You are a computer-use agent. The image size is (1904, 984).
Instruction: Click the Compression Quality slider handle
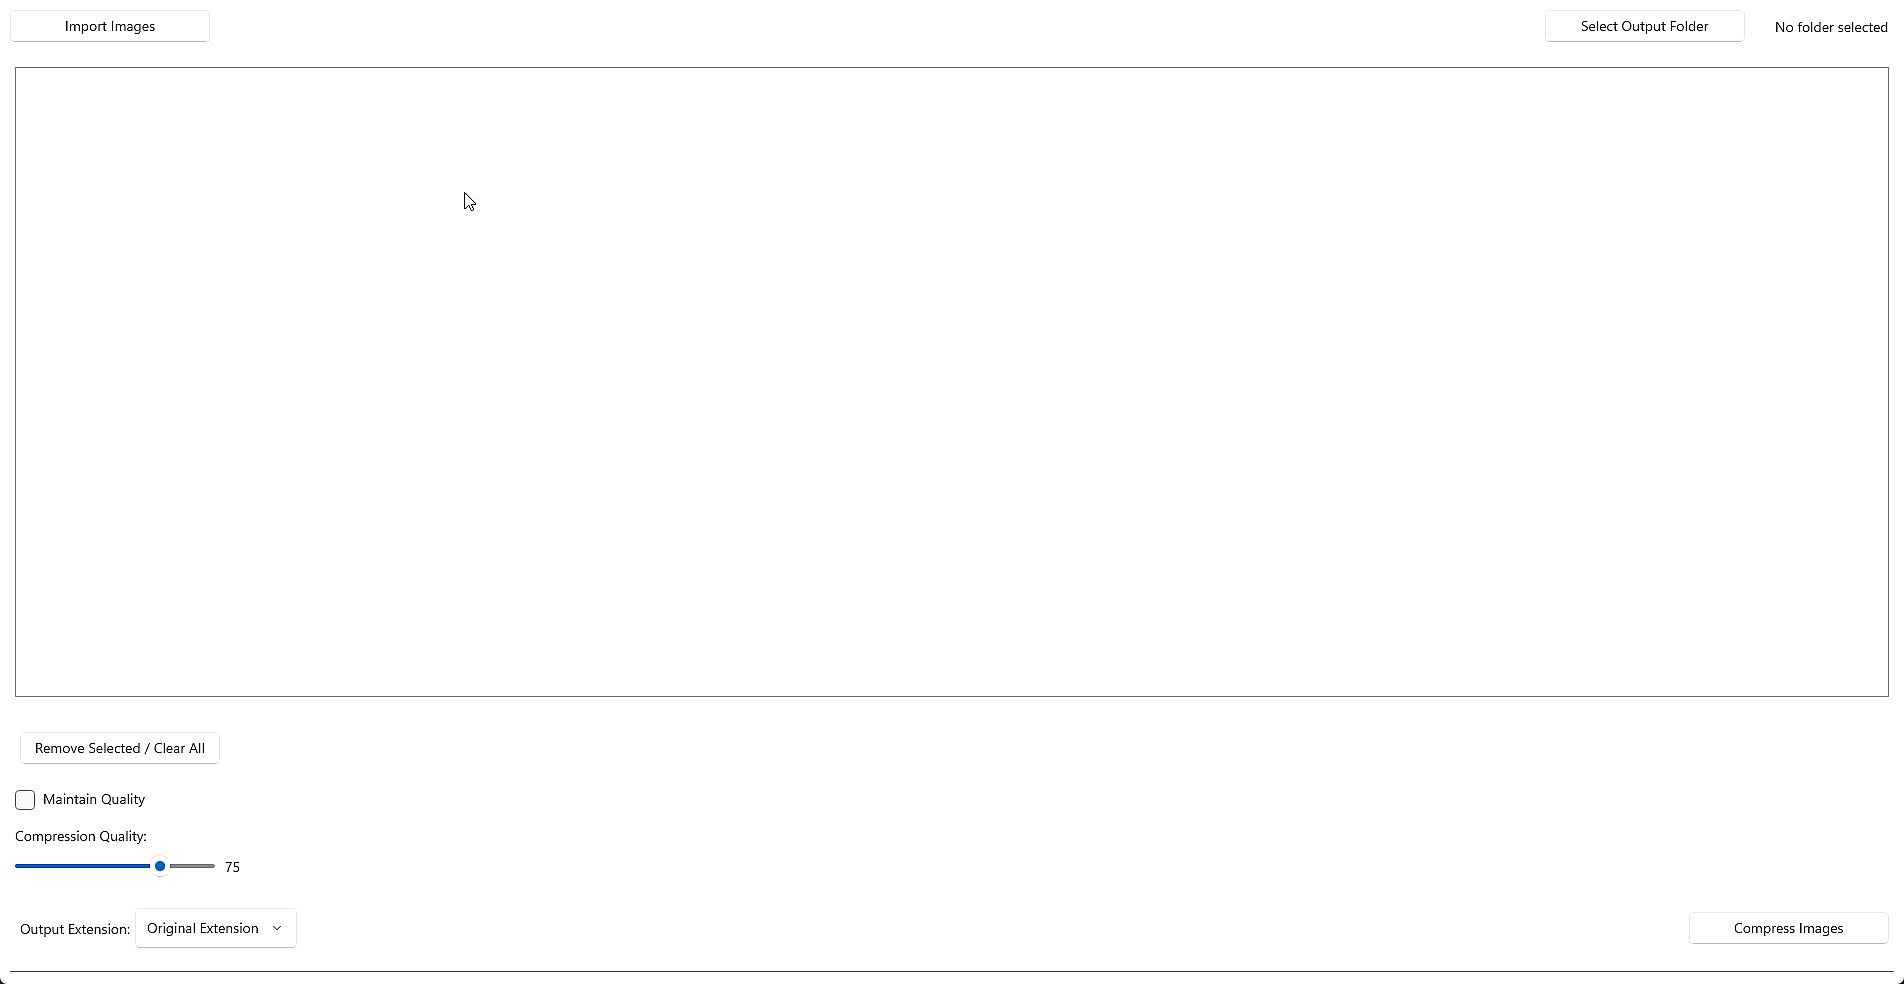coord(160,866)
